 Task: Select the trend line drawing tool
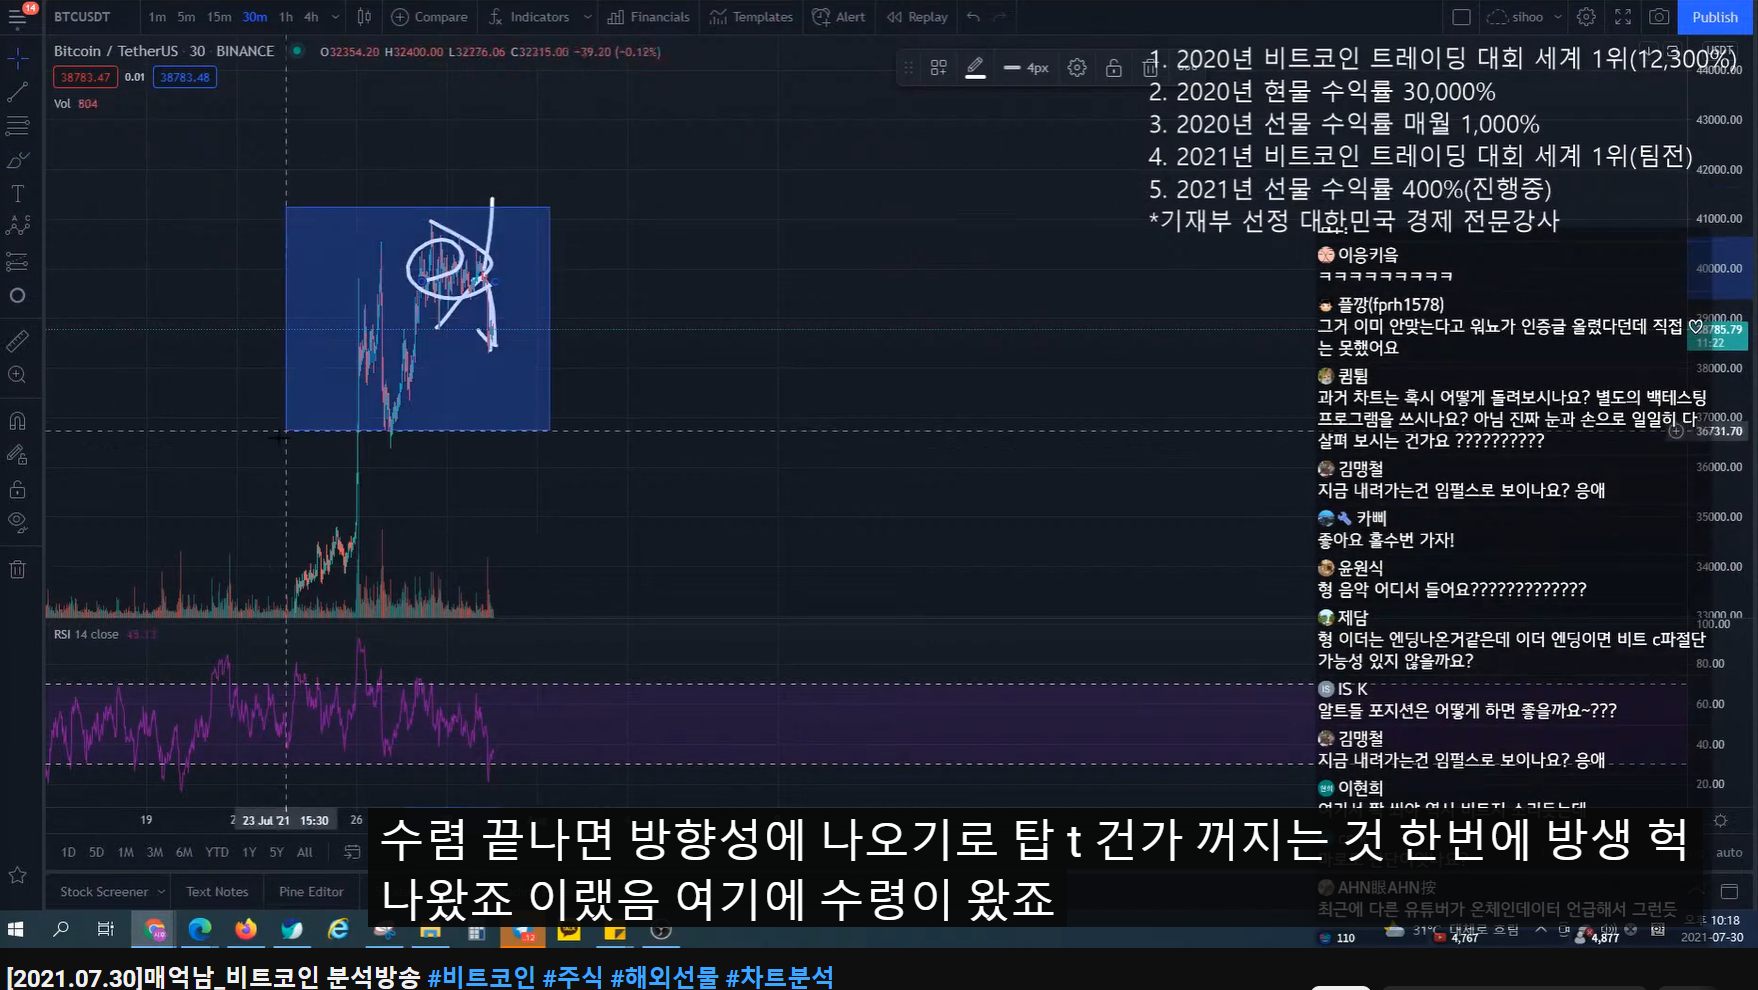pyautogui.click(x=18, y=93)
